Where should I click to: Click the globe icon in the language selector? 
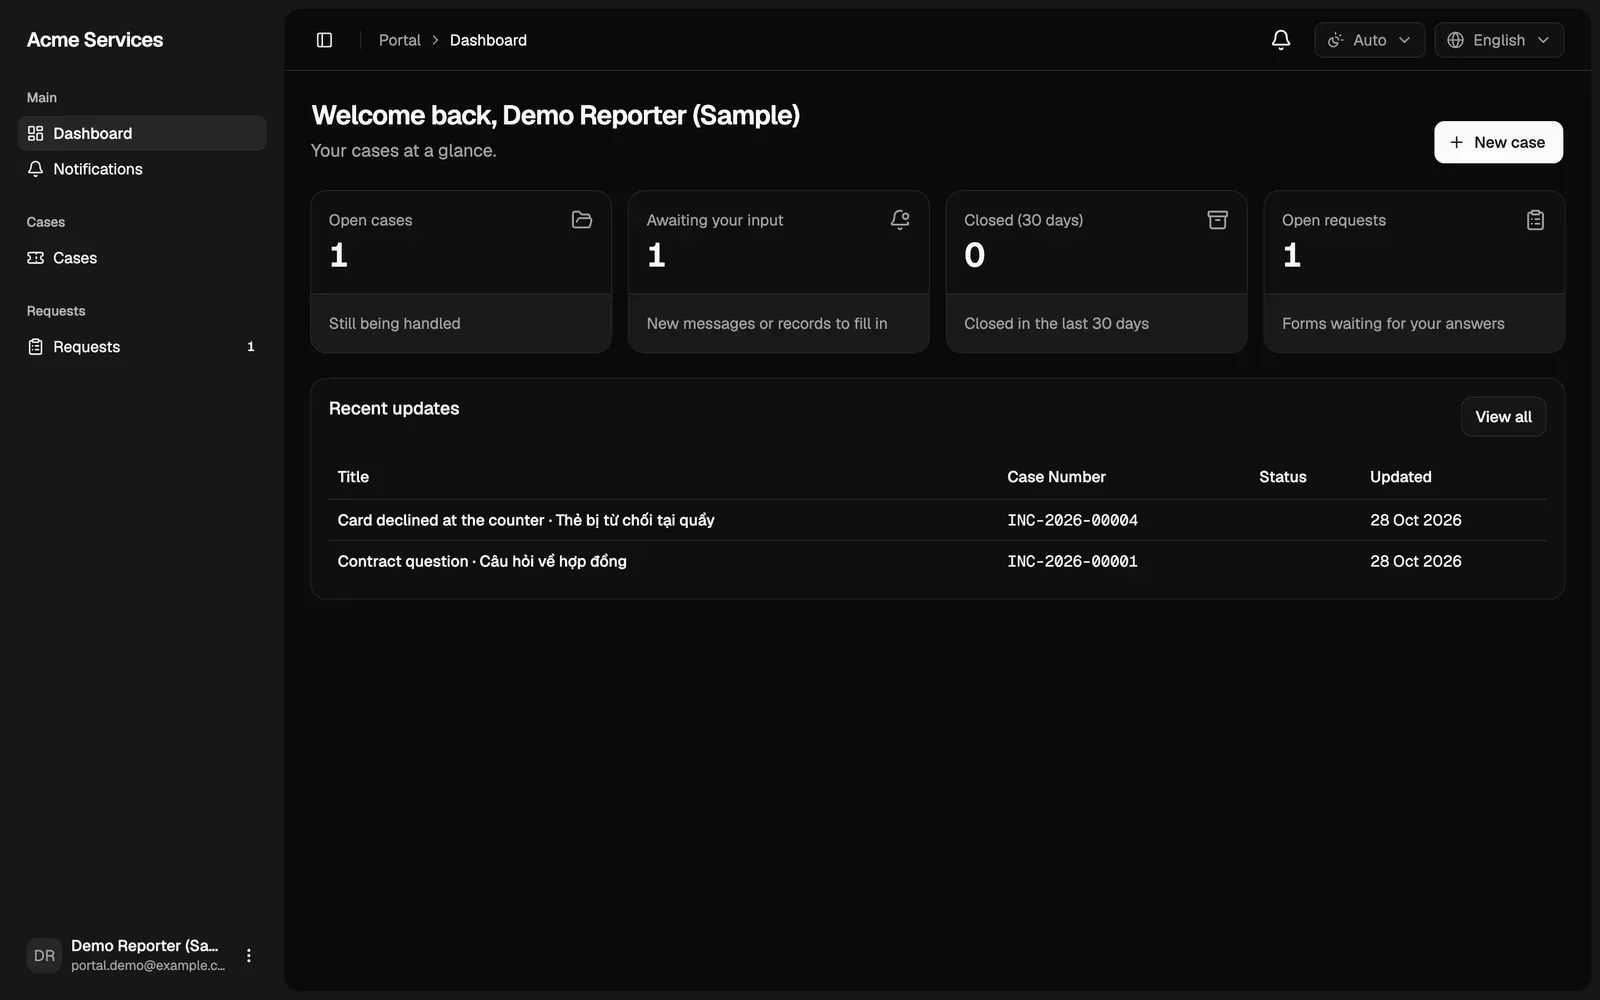pyautogui.click(x=1456, y=40)
